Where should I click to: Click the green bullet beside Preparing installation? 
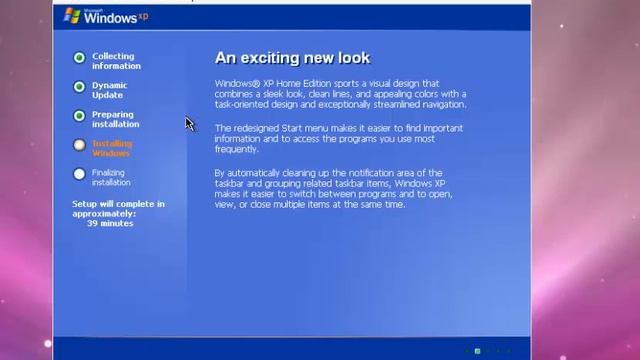pyautogui.click(x=79, y=116)
